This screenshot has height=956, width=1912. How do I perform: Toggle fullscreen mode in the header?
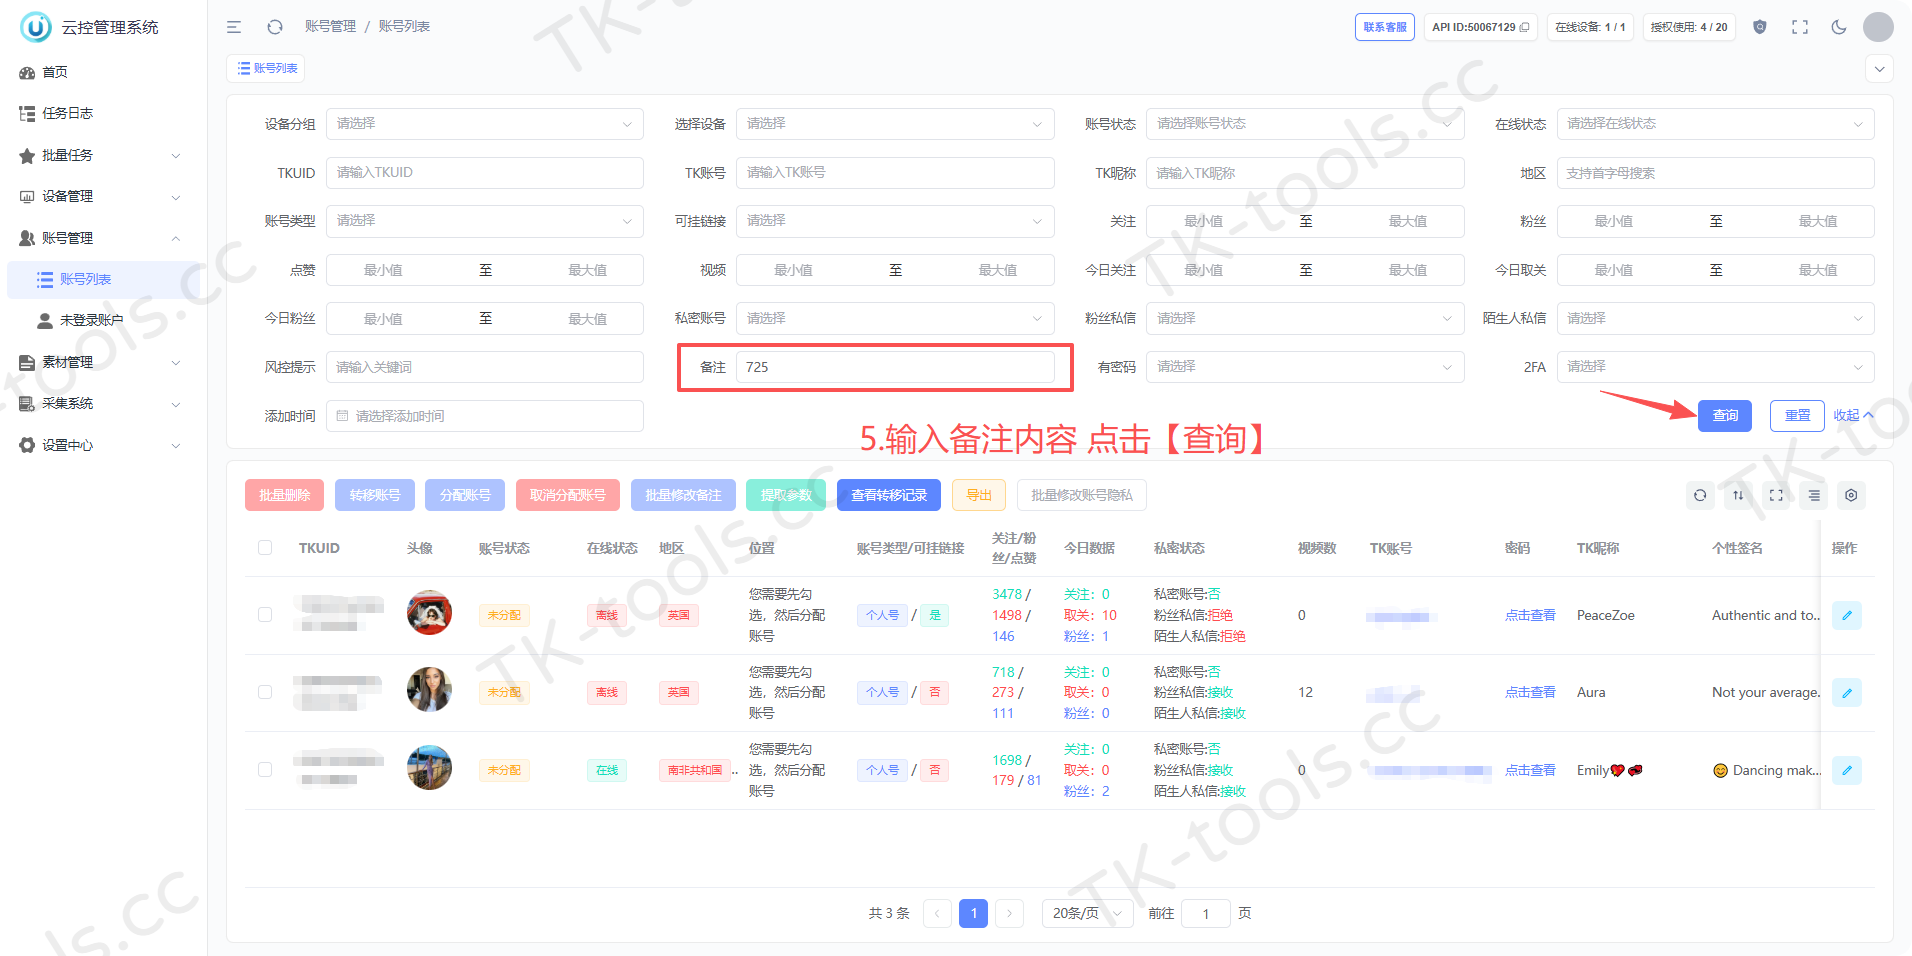1800,27
